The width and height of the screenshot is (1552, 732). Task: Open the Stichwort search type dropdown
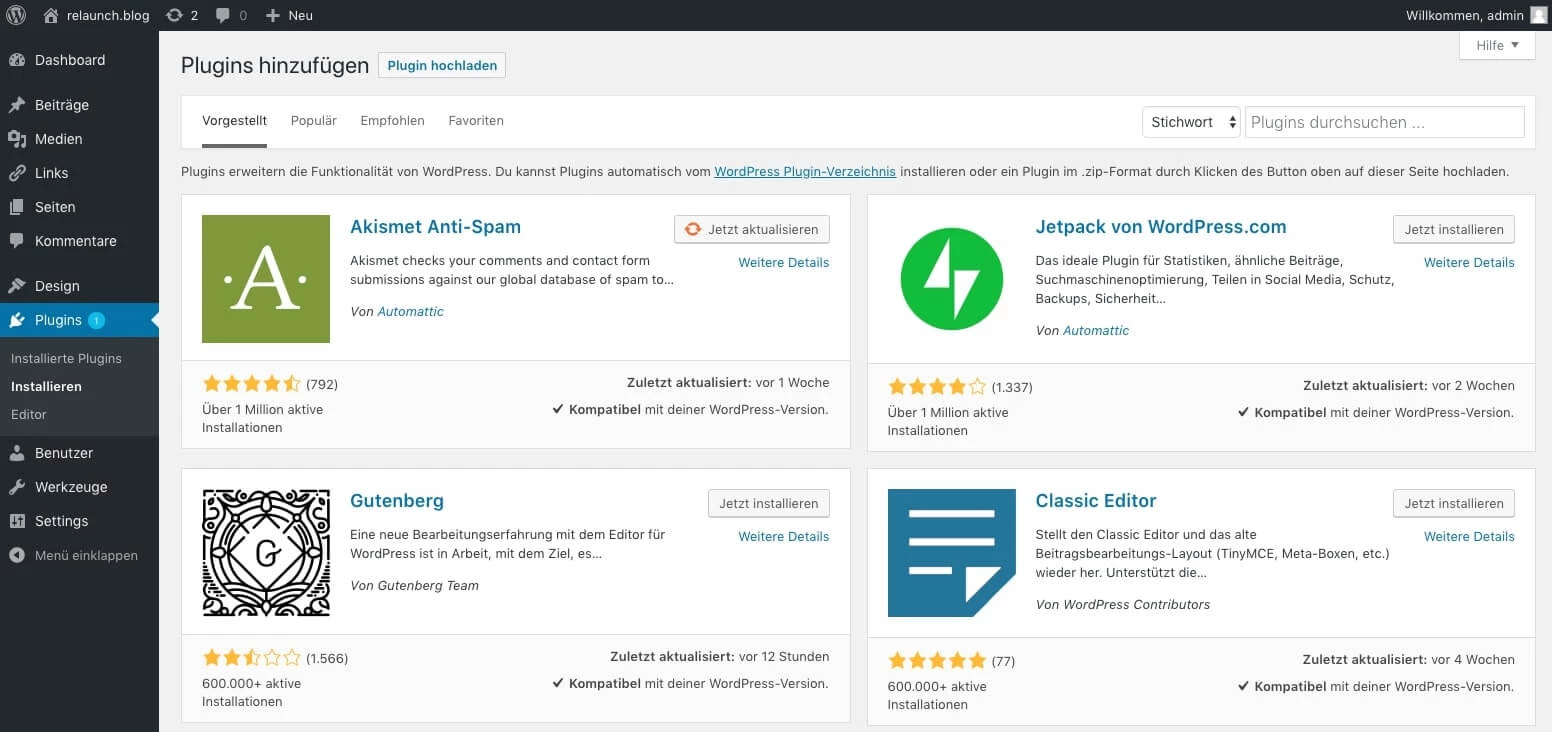click(1191, 122)
